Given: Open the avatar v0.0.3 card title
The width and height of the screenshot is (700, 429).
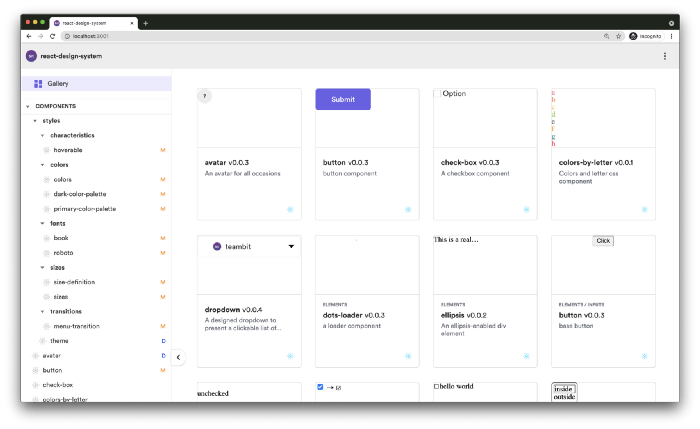Looking at the screenshot, I should point(227,162).
